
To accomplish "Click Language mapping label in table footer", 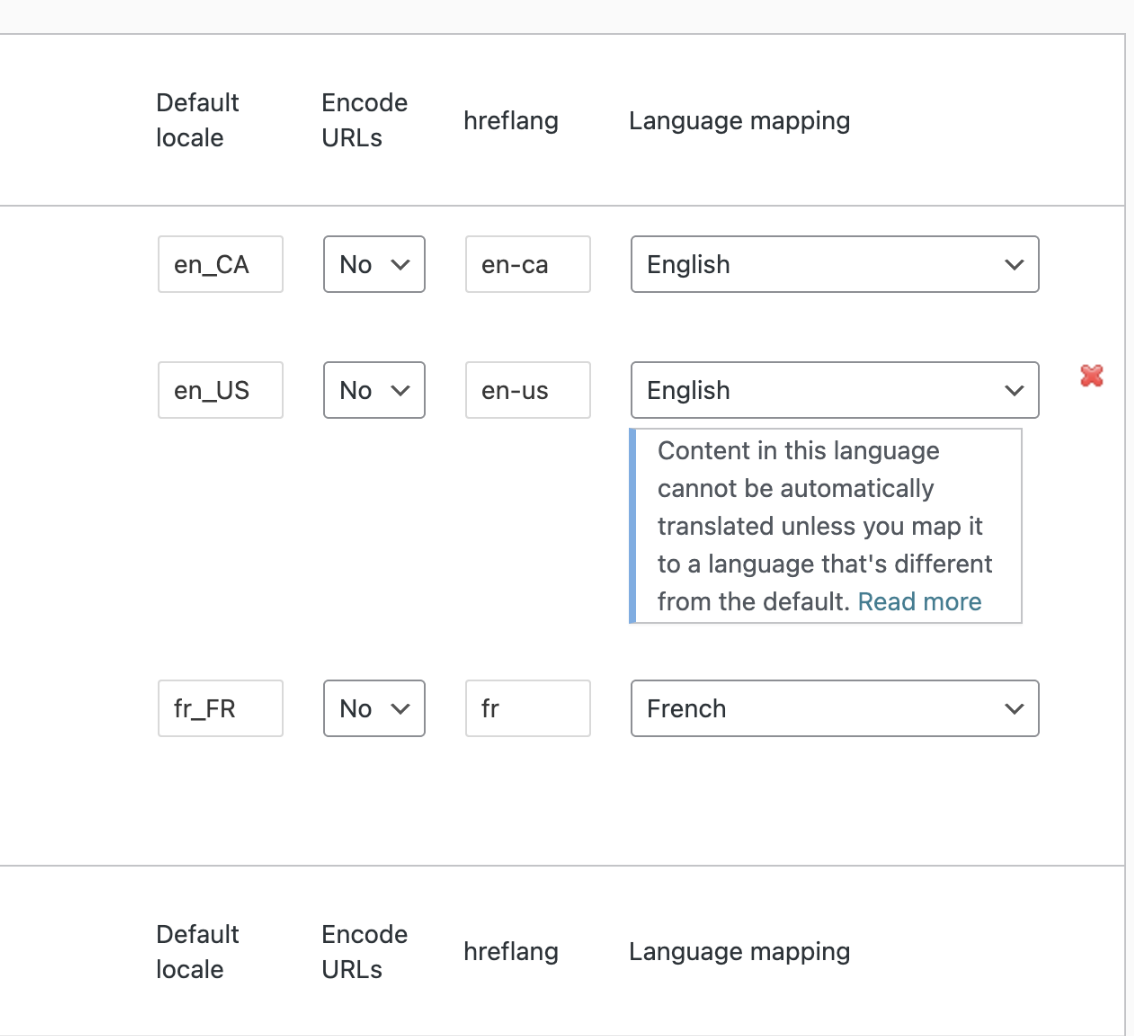I will [x=739, y=951].
